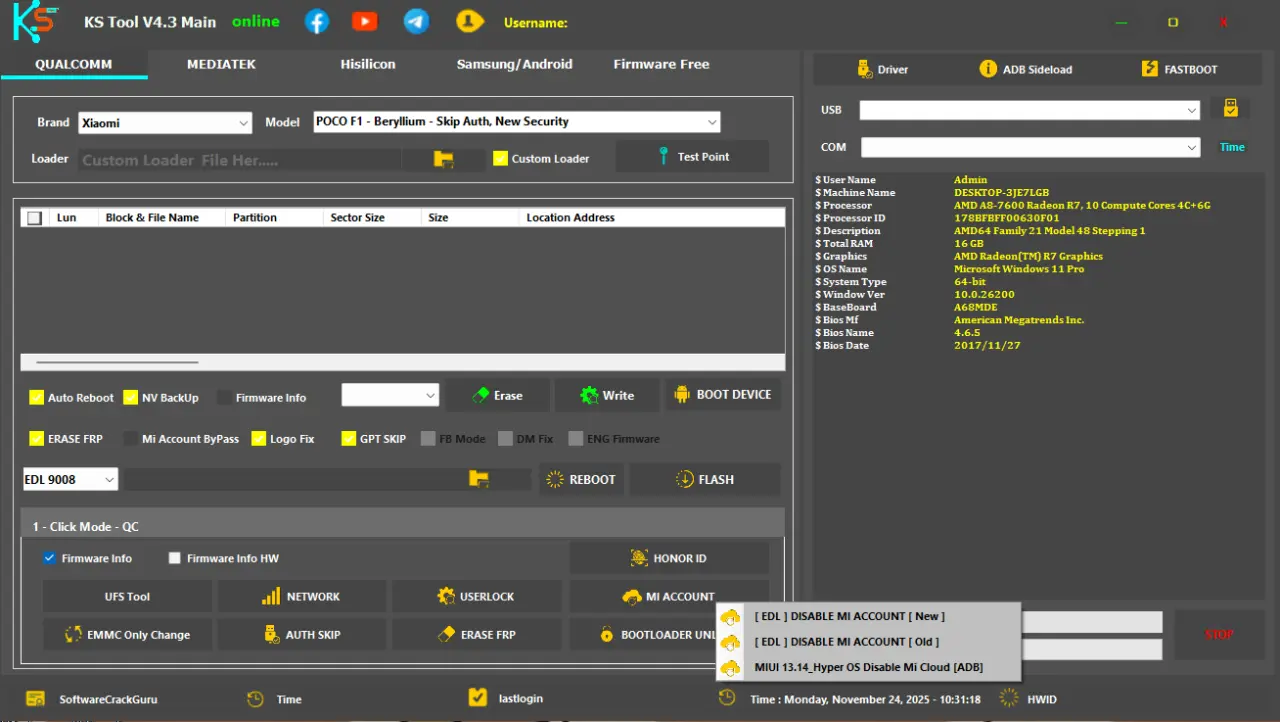Browse for custom loader file folder icon
Viewport: 1280px width, 722px height.
tap(444, 159)
